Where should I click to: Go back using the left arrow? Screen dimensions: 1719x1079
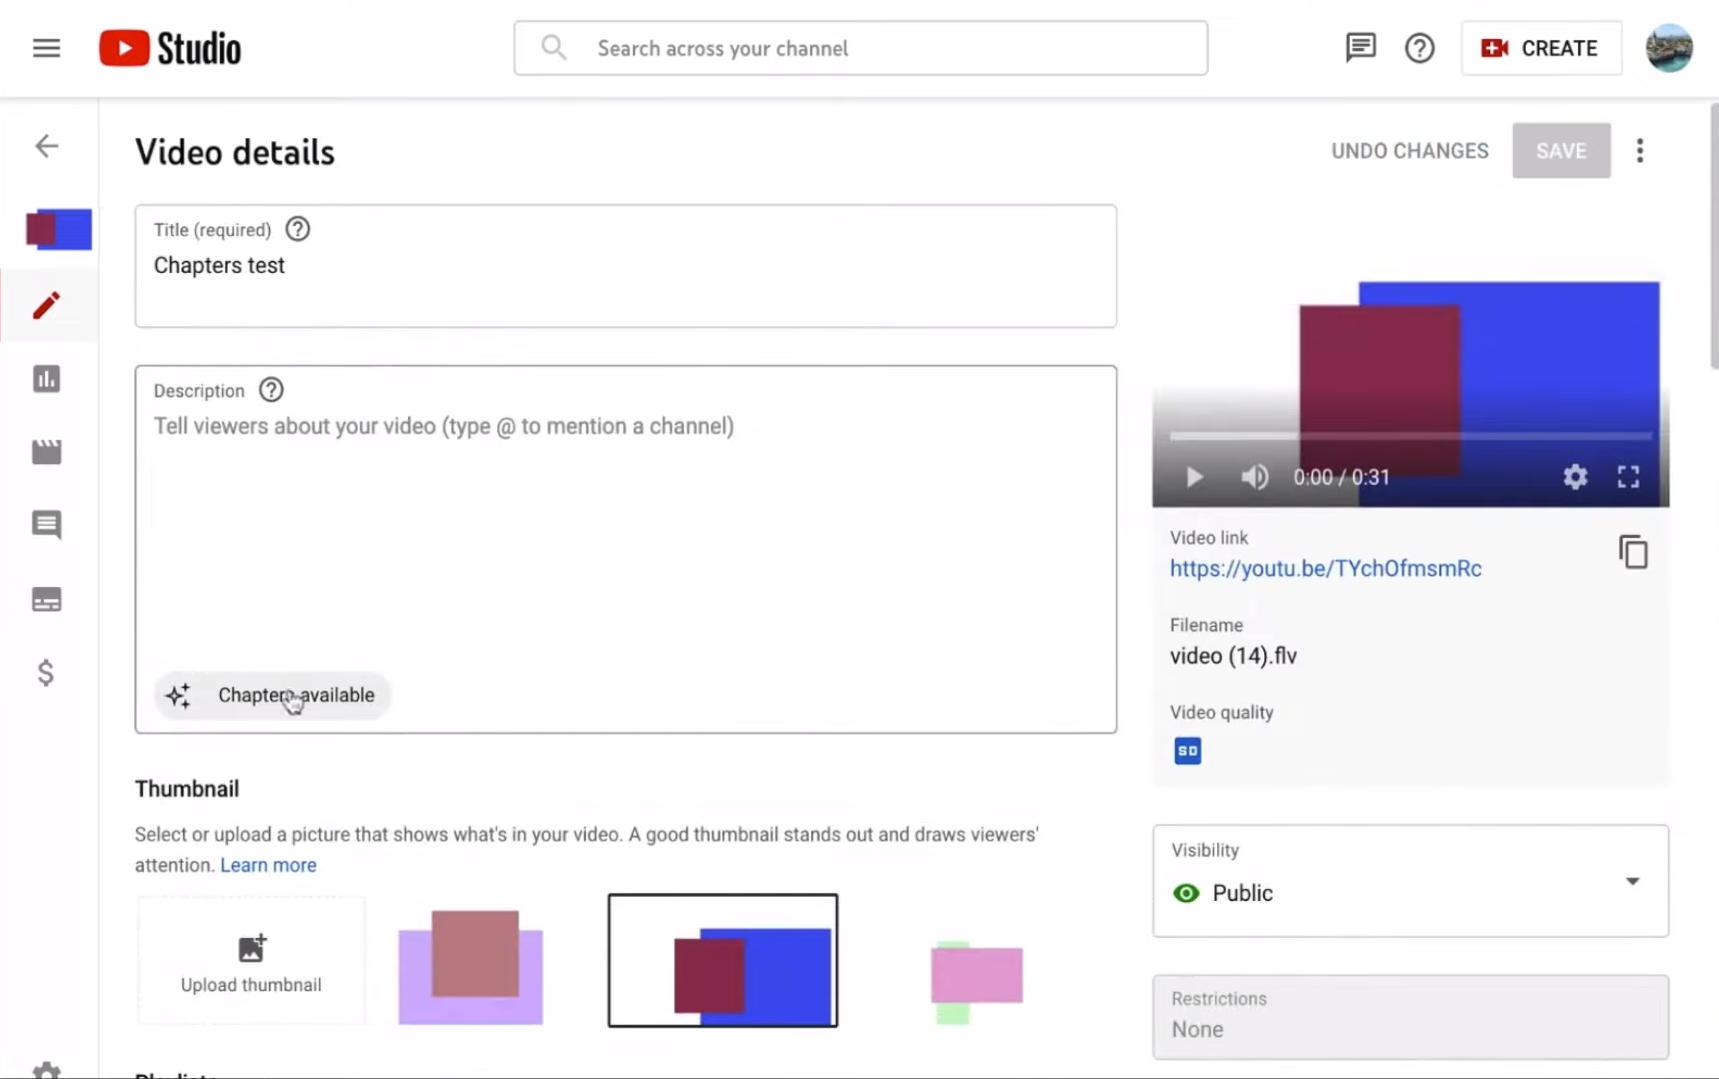click(47, 146)
